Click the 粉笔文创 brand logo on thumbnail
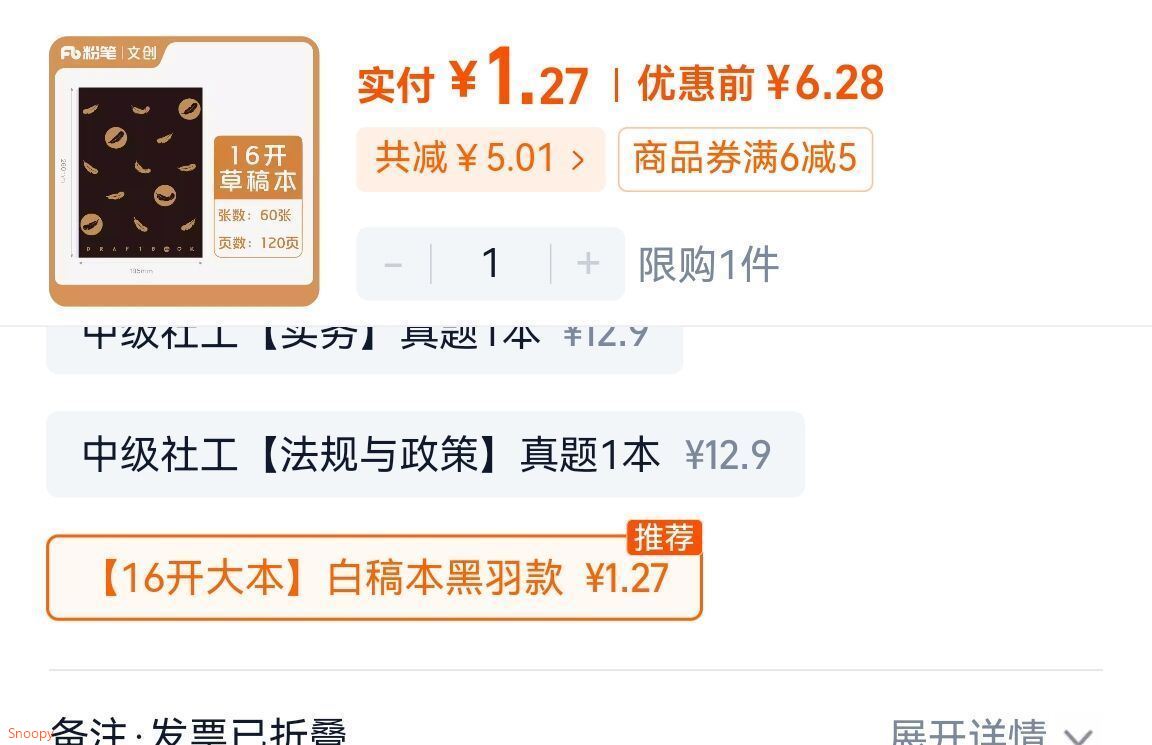This screenshot has height=745, width=1152. (x=109, y=53)
